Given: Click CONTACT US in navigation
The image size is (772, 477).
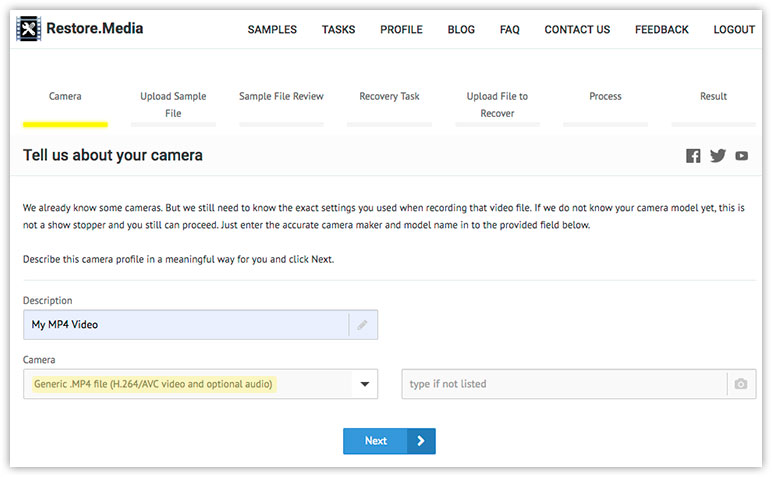Looking at the screenshot, I should click(577, 30).
